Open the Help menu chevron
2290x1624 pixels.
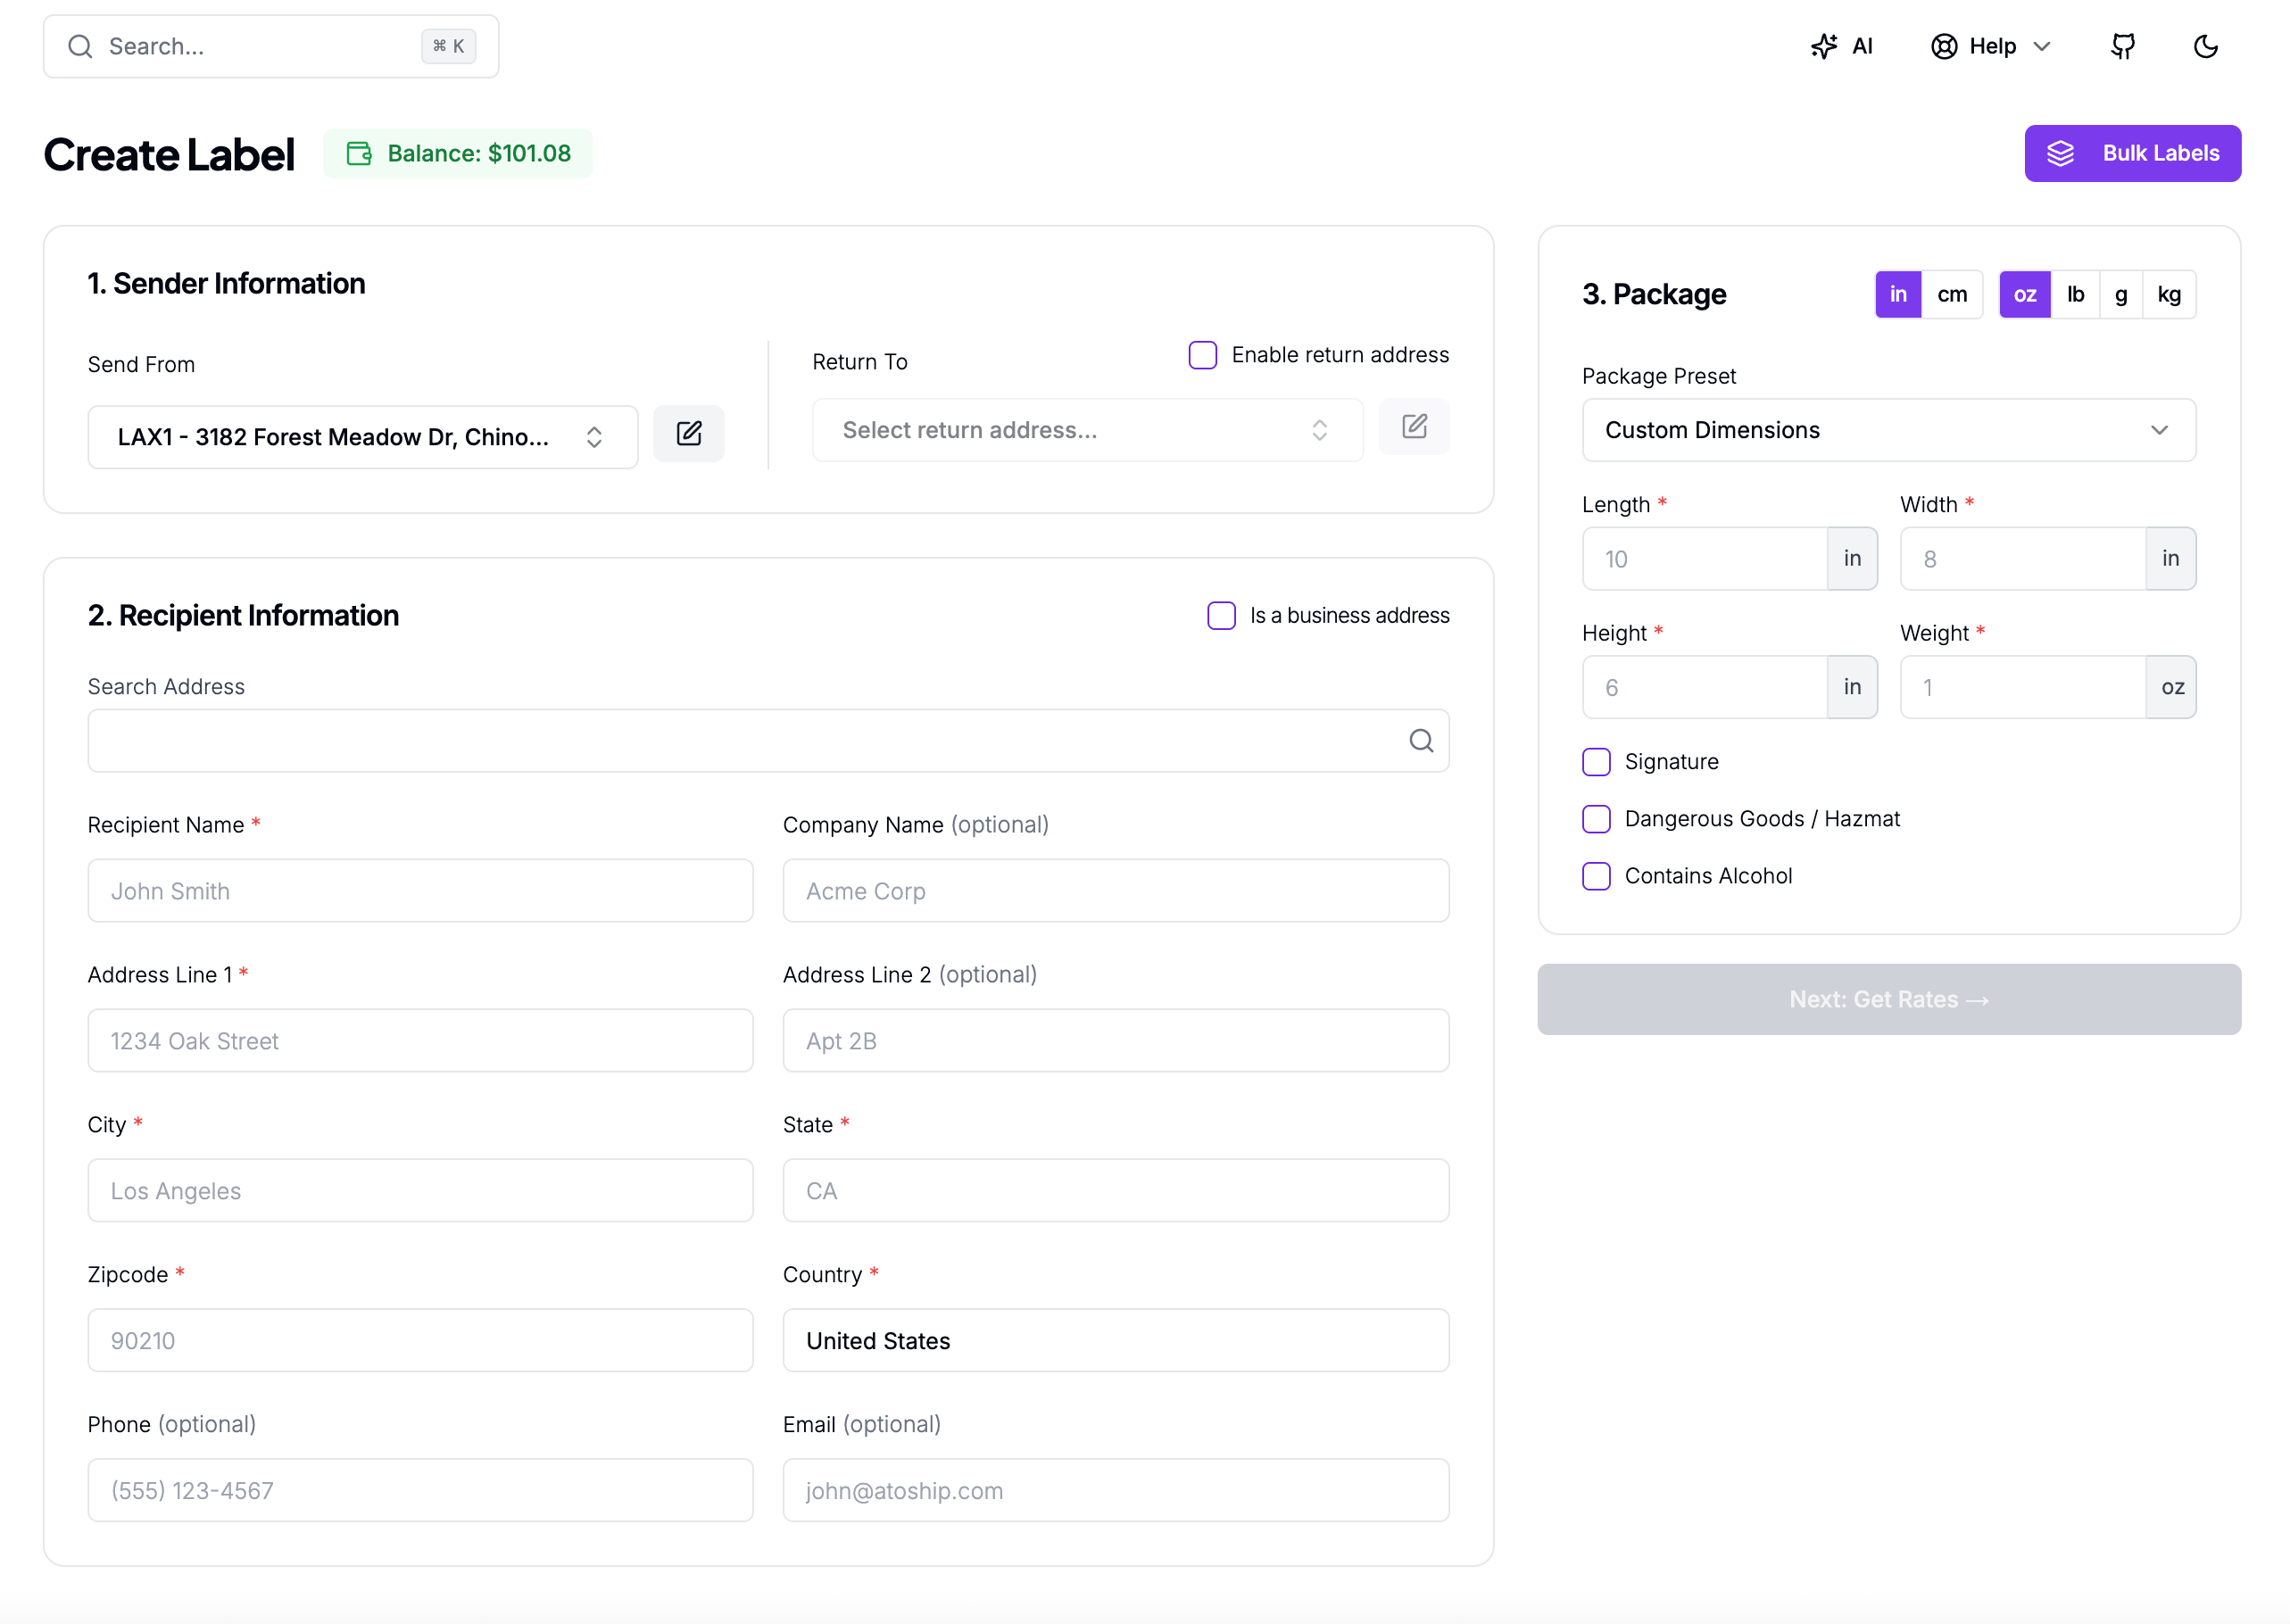pyautogui.click(x=2042, y=46)
